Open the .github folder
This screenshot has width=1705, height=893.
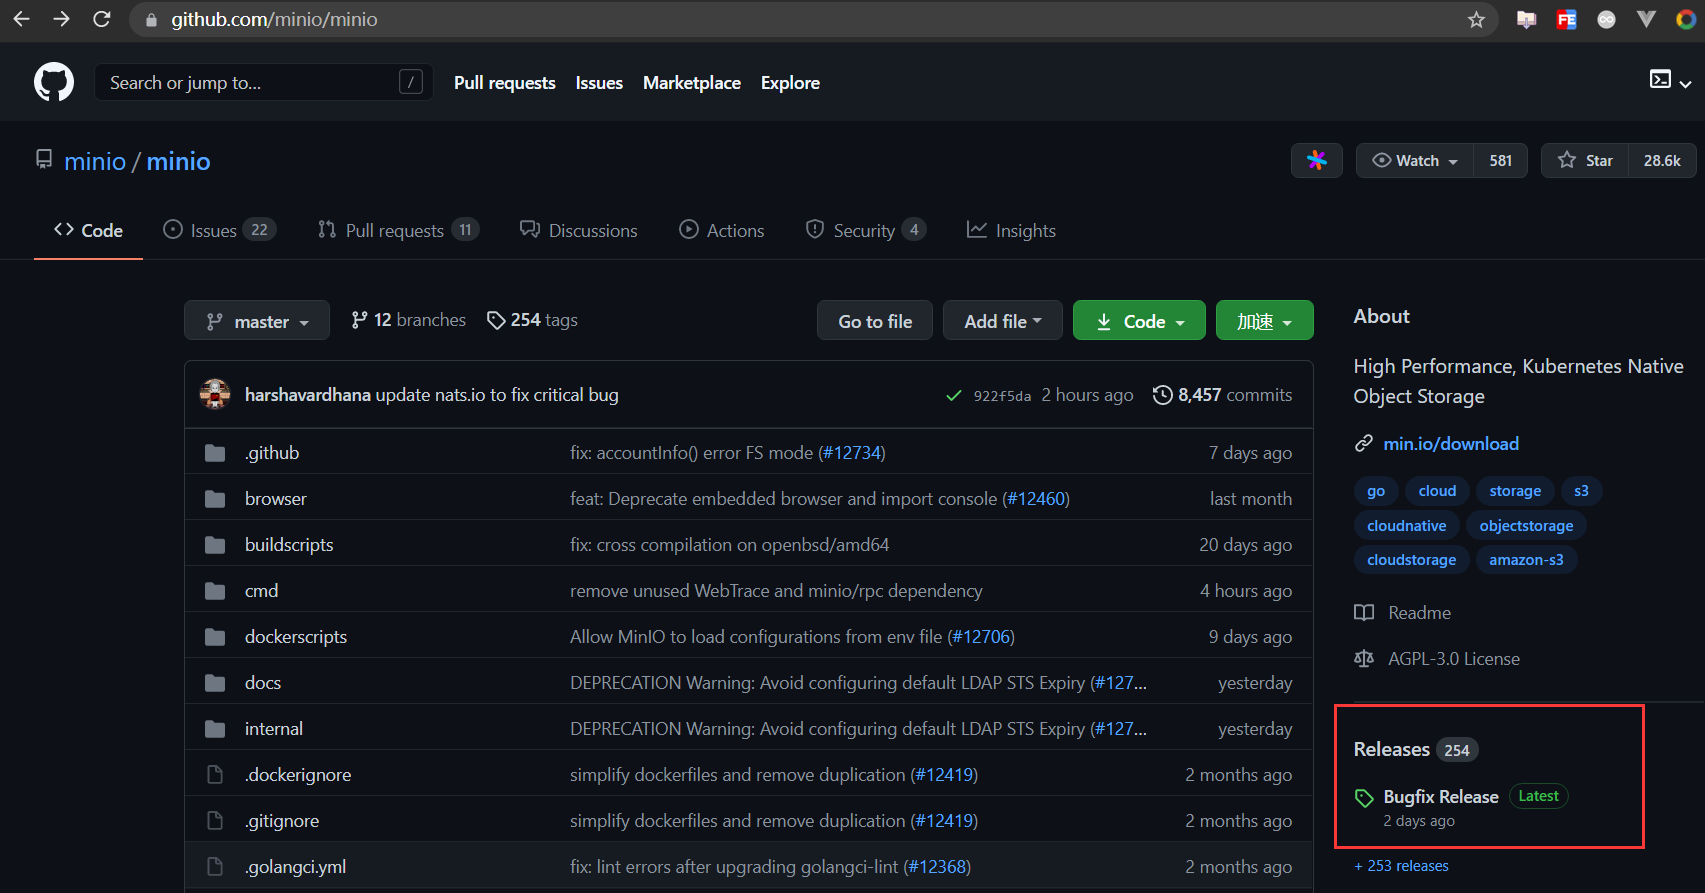[x=272, y=453]
